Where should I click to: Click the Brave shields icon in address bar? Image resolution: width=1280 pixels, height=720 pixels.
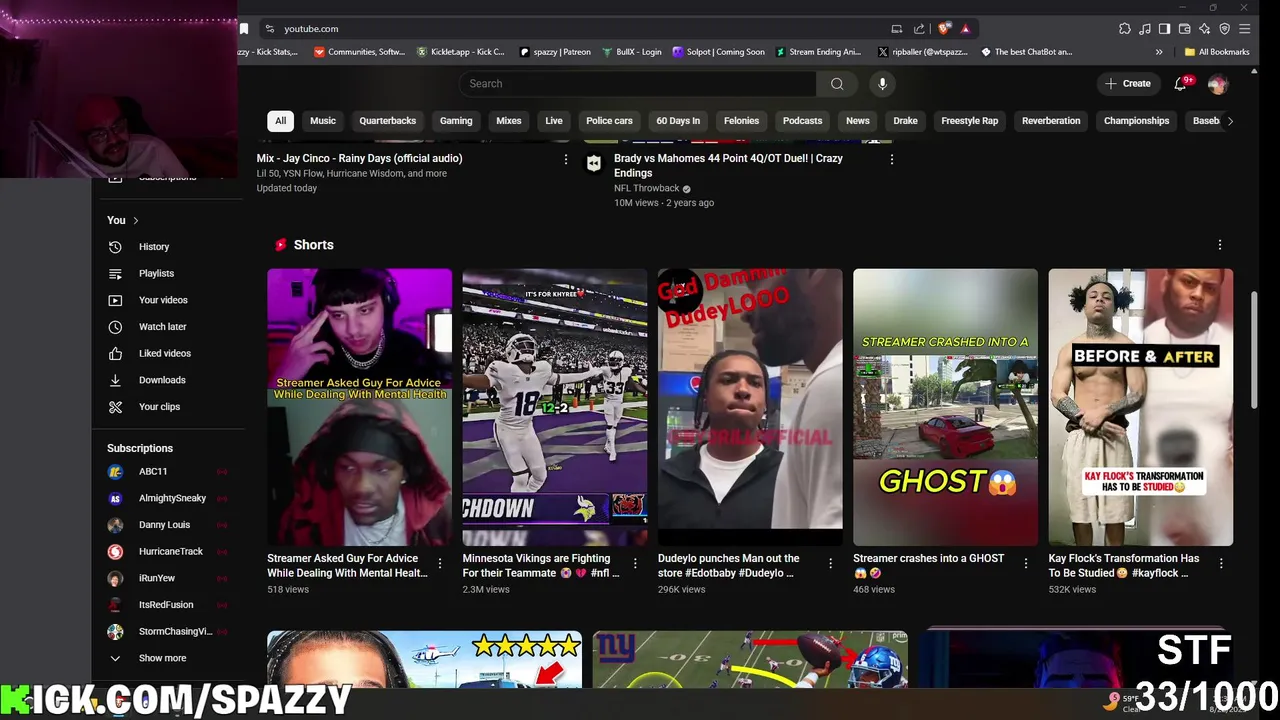[x=944, y=29]
